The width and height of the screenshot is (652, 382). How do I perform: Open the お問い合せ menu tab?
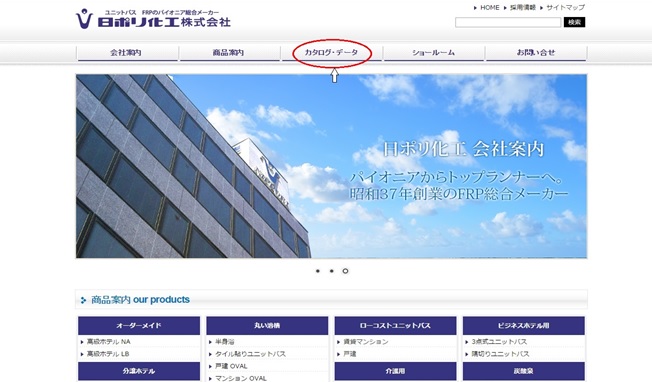point(536,53)
